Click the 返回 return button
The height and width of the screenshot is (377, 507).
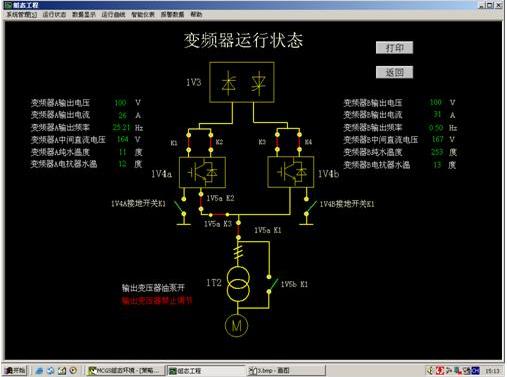coord(394,72)
